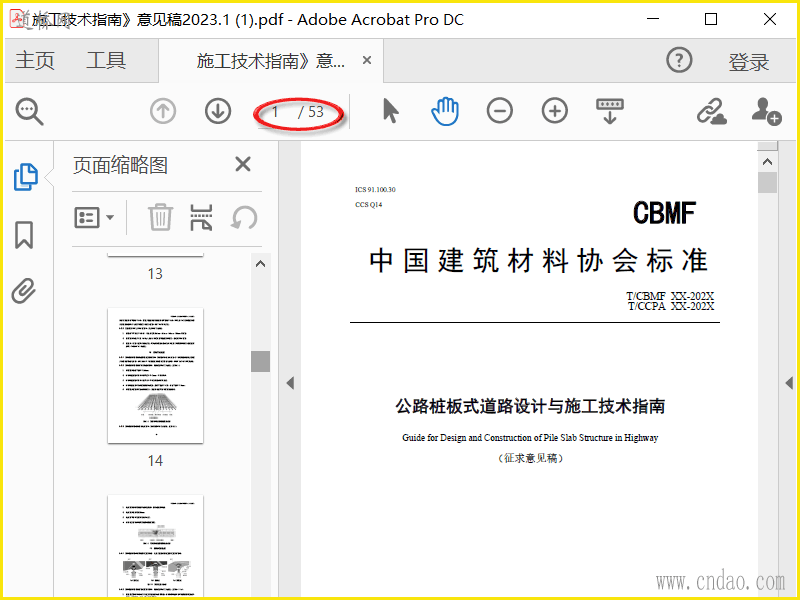Click the thumbnail label 13
800x600 pixels.
pyautogui.click(x=155, y=274)
